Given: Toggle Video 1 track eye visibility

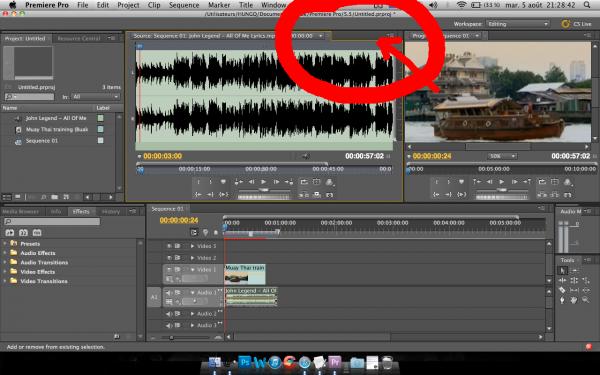Looking at the screenshot, I should click(x=169, y=270).
